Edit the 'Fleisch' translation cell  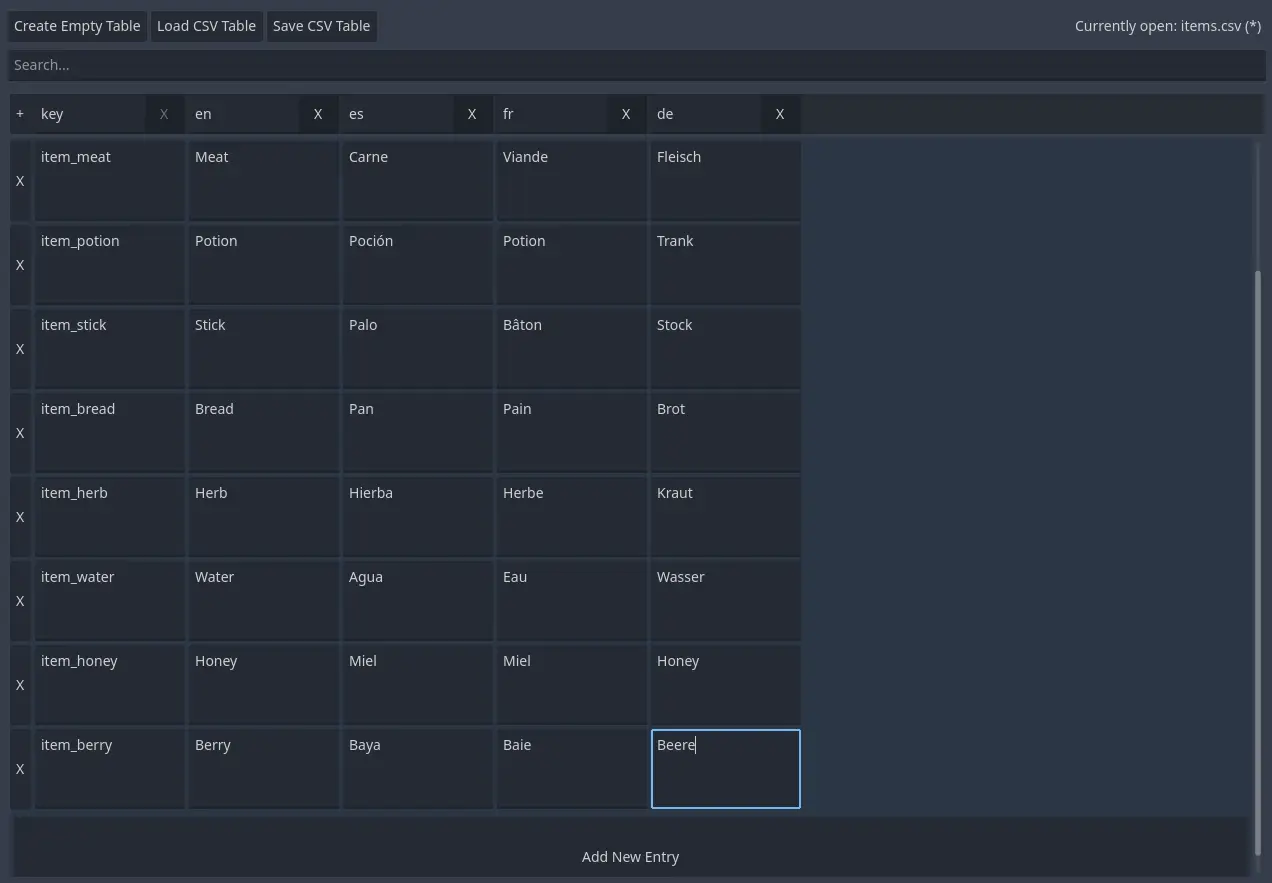[x=725, y=180]
